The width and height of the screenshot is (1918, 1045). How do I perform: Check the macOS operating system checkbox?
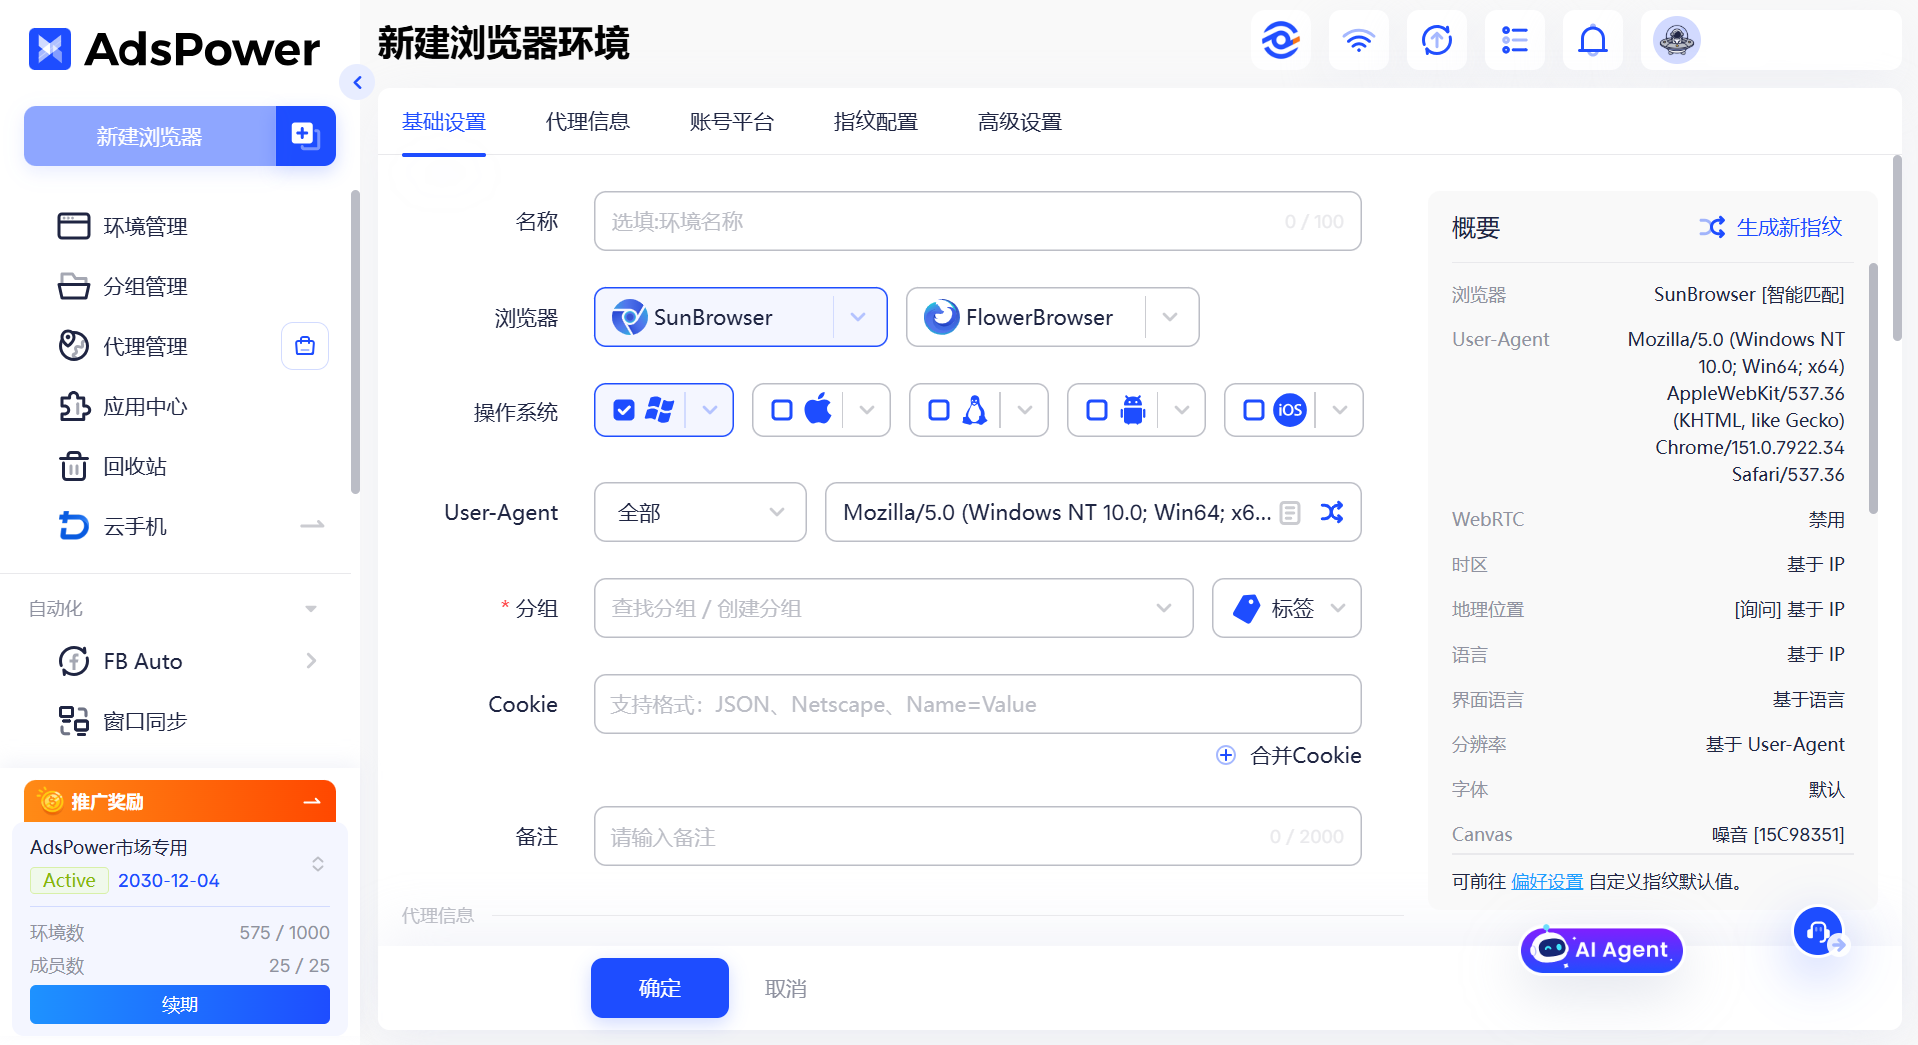782,410
